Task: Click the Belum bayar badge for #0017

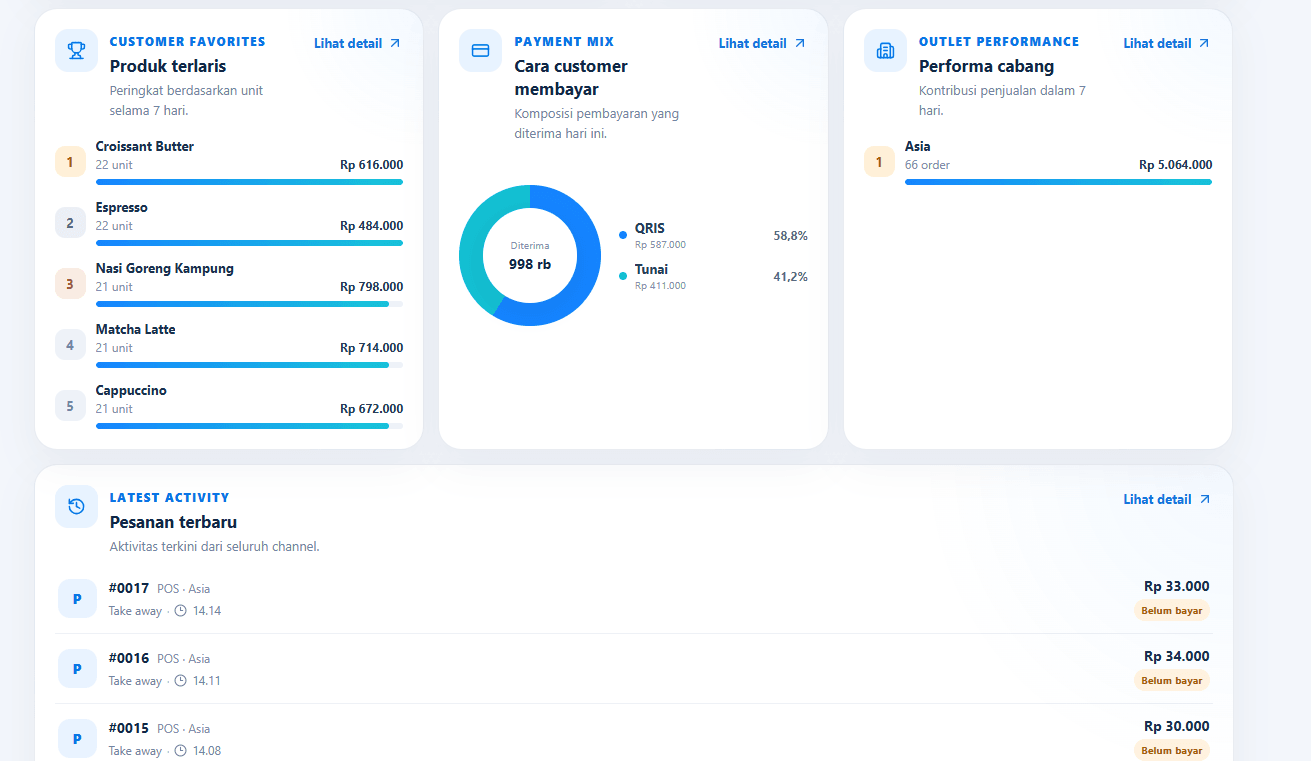Action: pyautogui.click(x=1172, y=611)
